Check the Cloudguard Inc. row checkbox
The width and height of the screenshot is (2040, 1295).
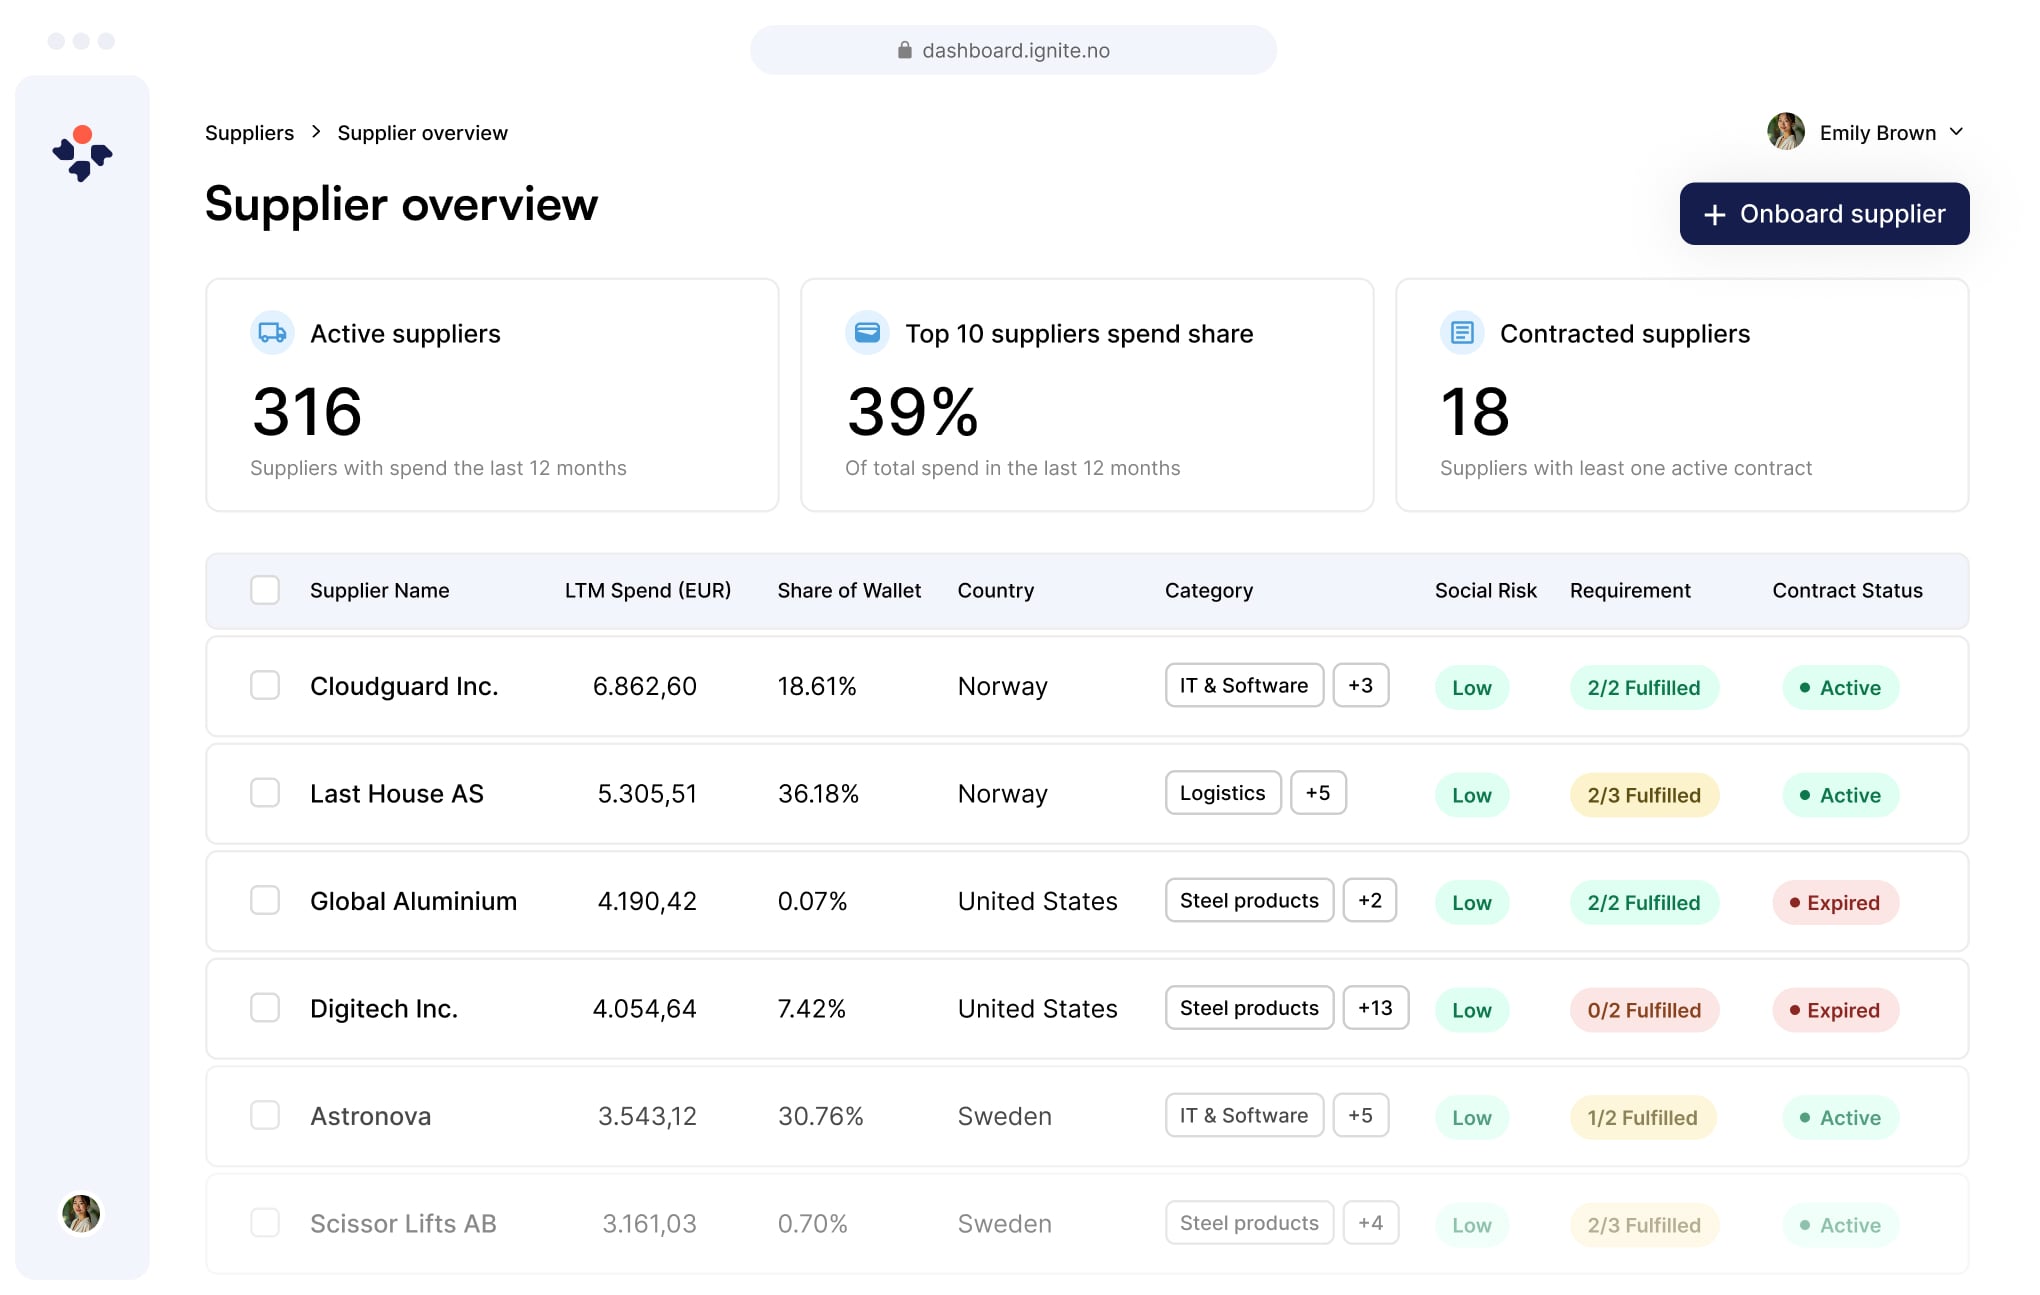pyautogui.click(x=265, y=686)
